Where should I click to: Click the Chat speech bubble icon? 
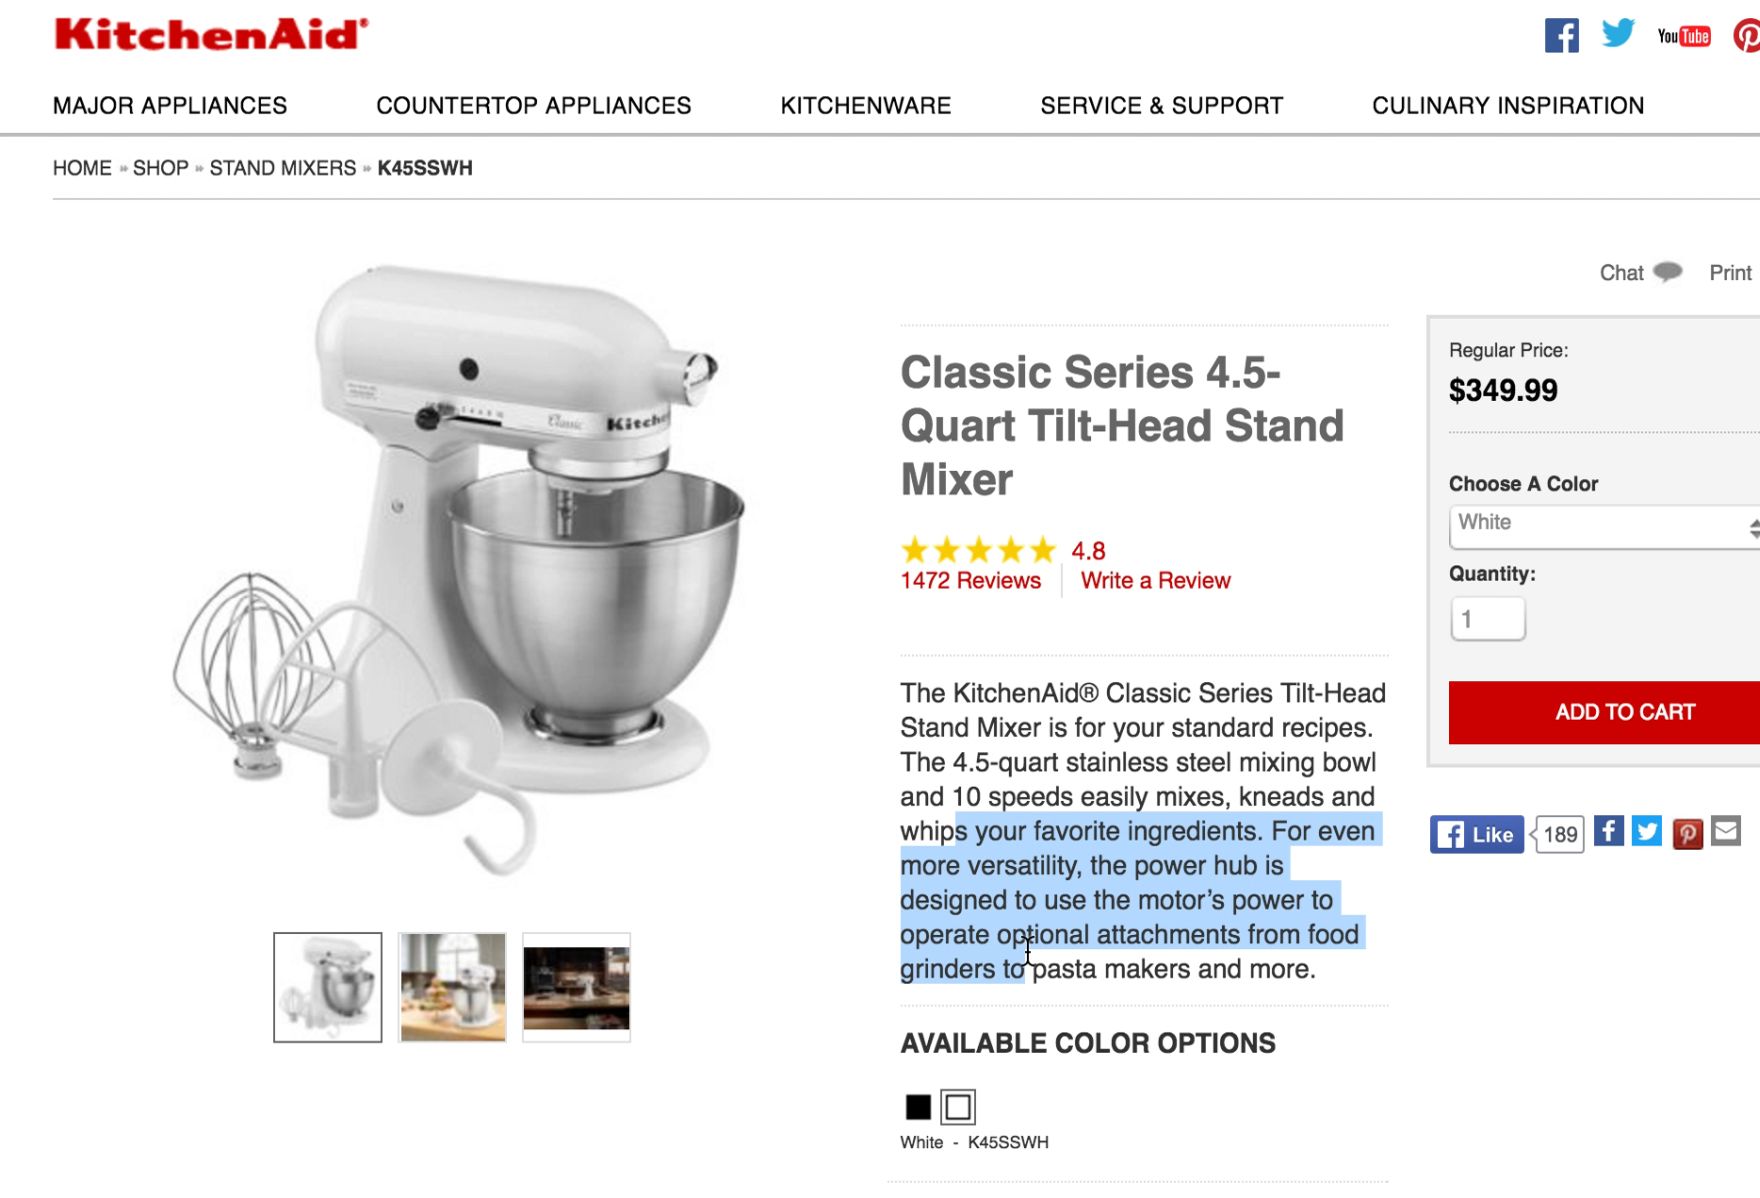tap(1667, 272)
